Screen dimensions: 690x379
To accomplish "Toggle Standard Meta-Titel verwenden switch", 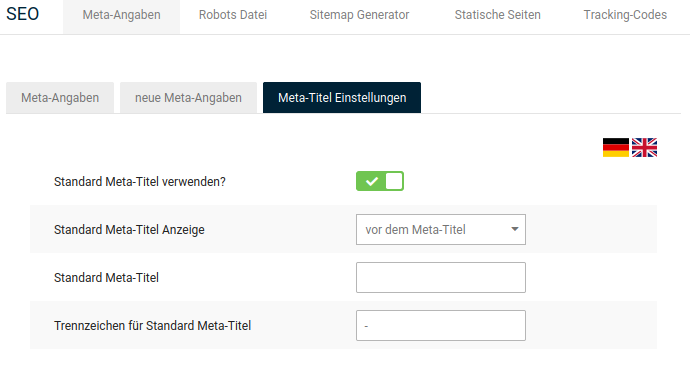I will [x=380, y=181].
